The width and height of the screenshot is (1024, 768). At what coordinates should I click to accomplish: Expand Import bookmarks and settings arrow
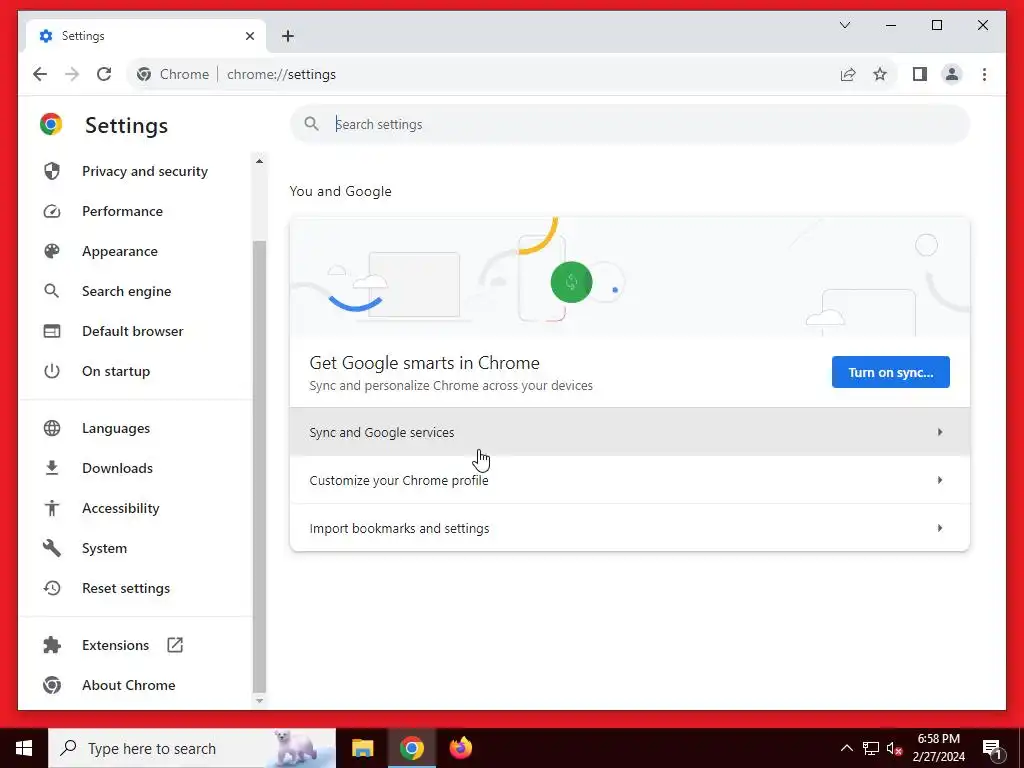click(x=940, y=528)
